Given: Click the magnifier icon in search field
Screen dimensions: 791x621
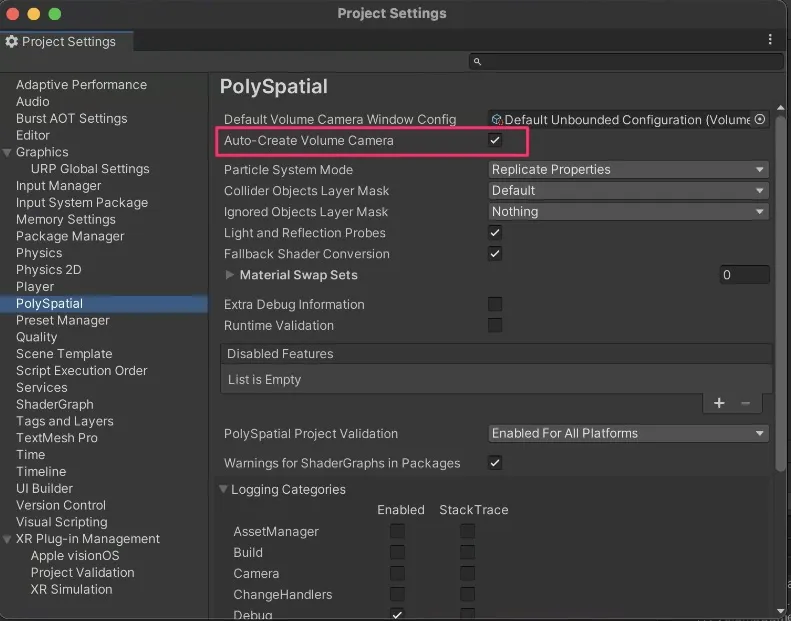Looking at the screenshot, I should point(478,62).
